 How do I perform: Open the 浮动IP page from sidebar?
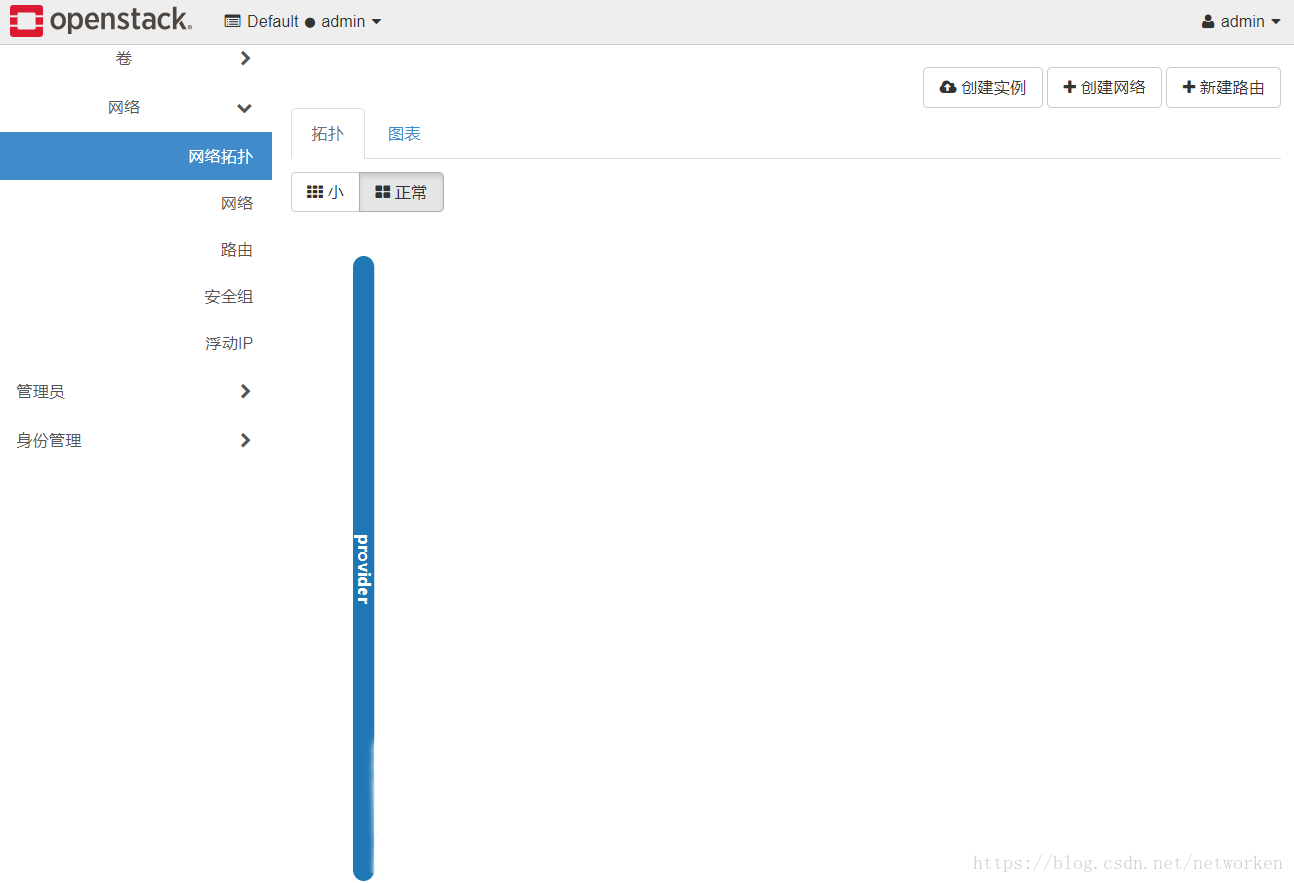pyautogui.click(x=229, y=343)
